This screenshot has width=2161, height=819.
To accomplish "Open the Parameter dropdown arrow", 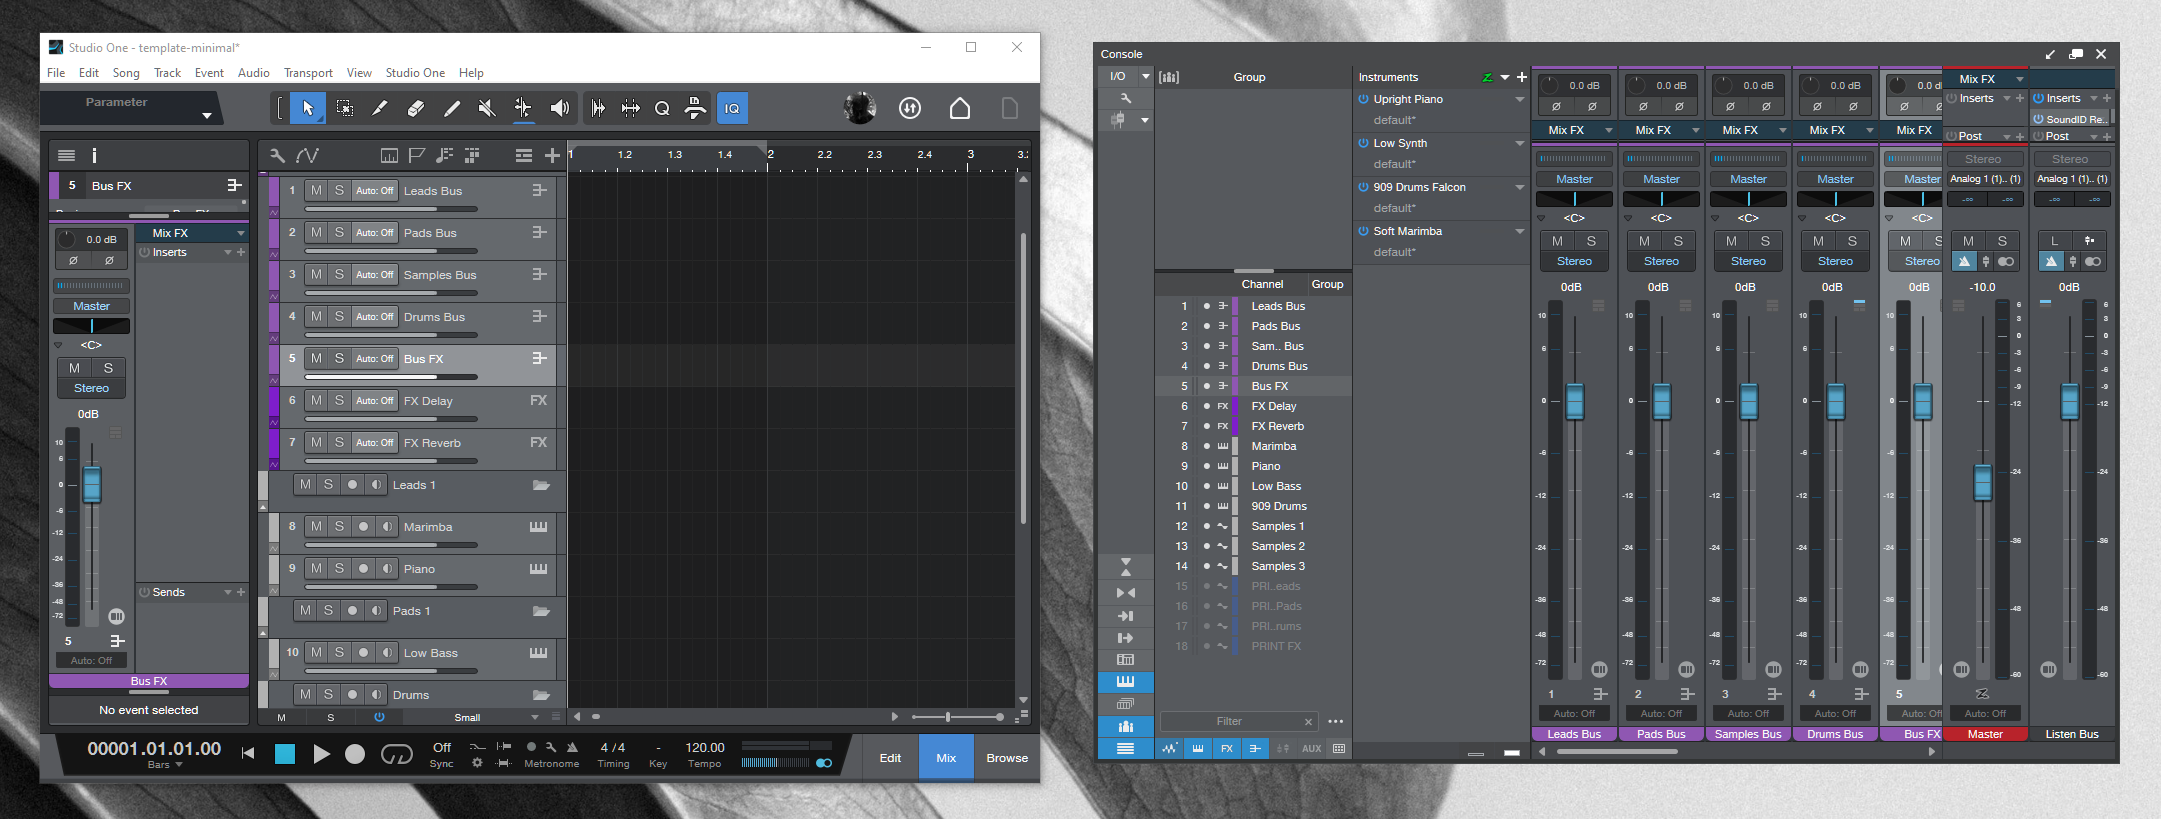I will pyautogui.click(x=207, y=115).
